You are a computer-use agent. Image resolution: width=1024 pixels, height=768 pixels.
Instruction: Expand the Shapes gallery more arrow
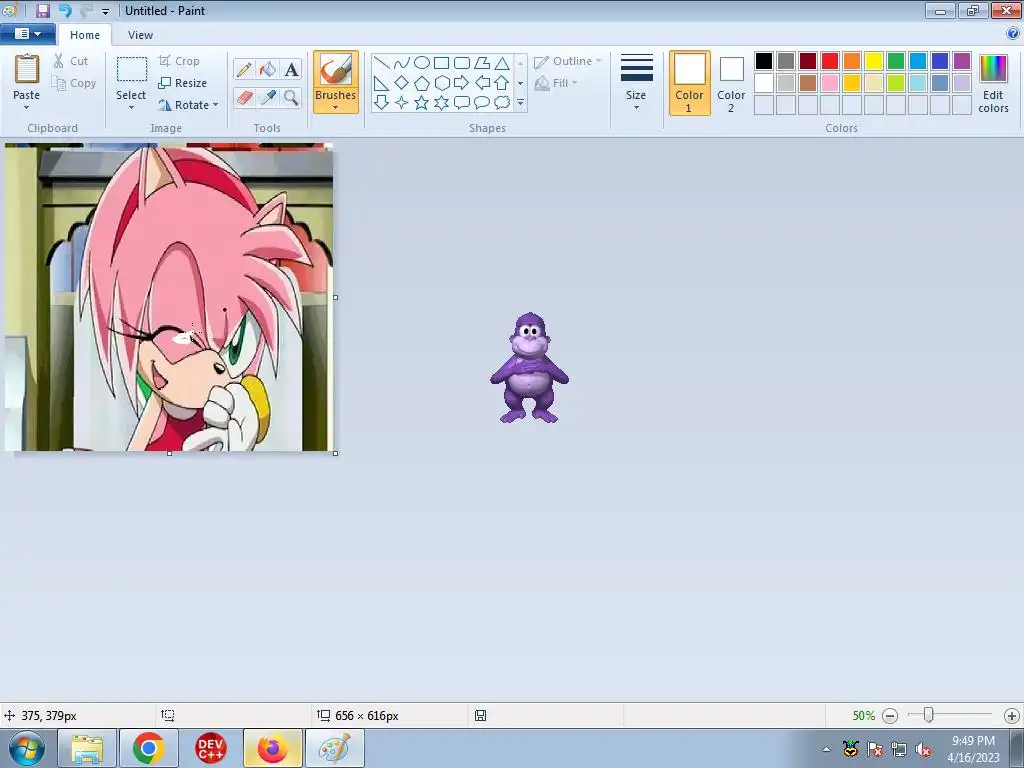[520, 103]
